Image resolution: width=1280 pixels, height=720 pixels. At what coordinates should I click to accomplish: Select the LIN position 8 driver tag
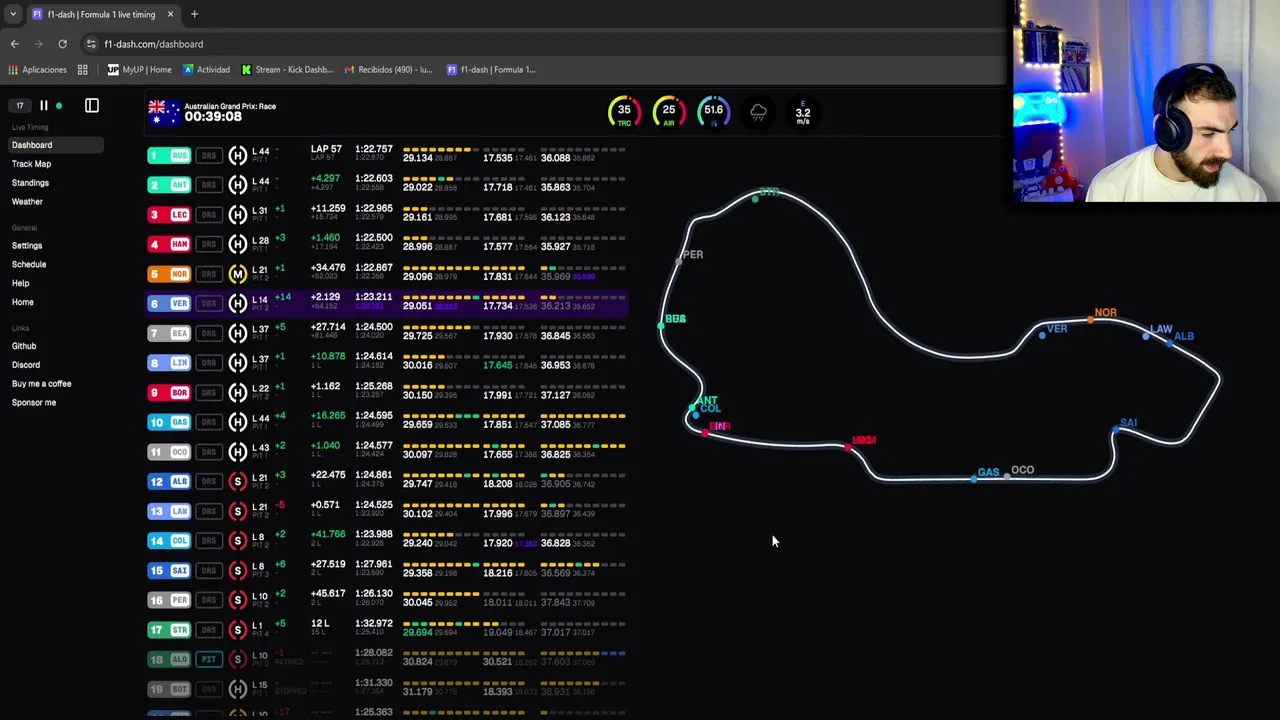[169, 363]
